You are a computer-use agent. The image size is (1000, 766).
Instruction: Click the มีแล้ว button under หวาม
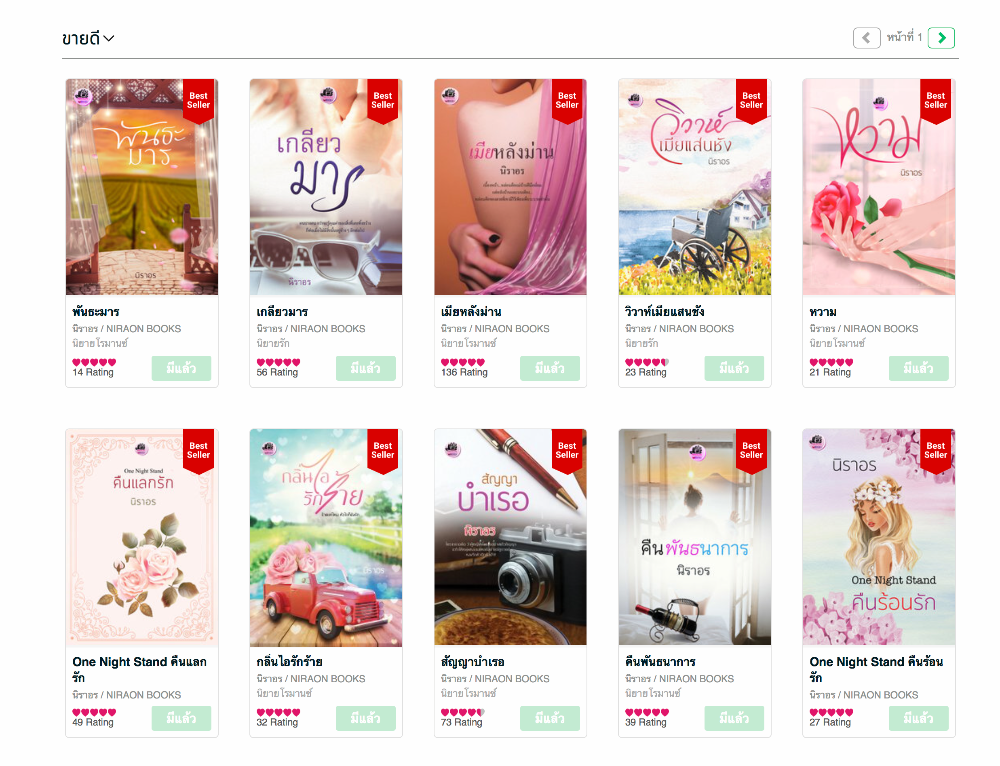point(918,368)
